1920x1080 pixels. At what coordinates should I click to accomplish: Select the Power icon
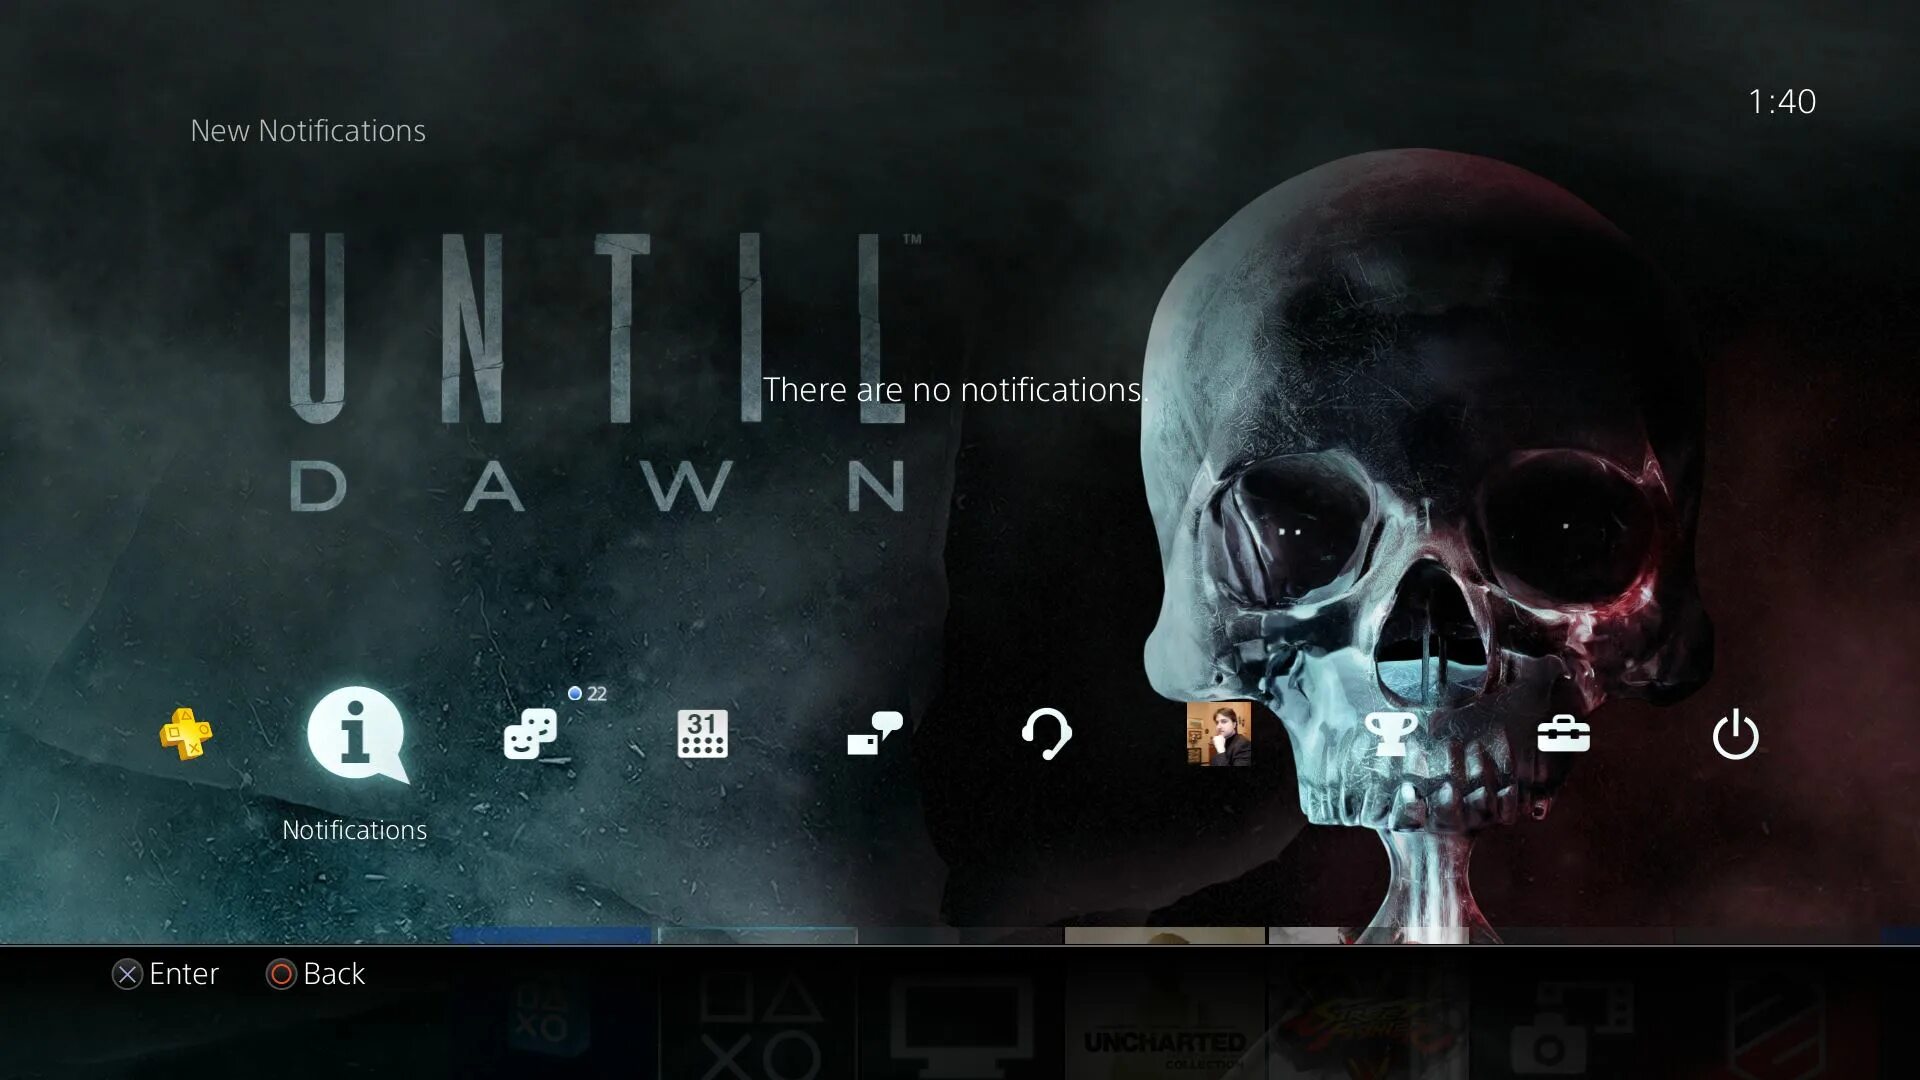point(1735,735)
